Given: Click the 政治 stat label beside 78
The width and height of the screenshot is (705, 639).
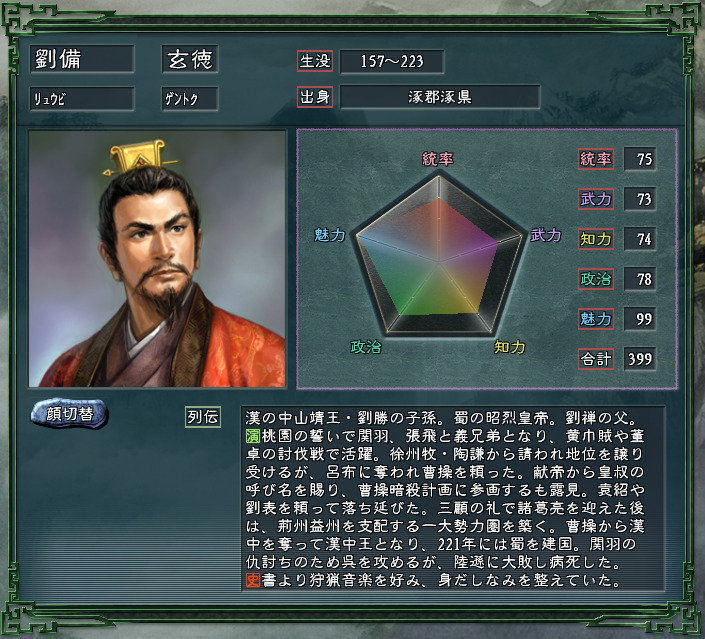Looking at the screenshot, I should 596,279.
